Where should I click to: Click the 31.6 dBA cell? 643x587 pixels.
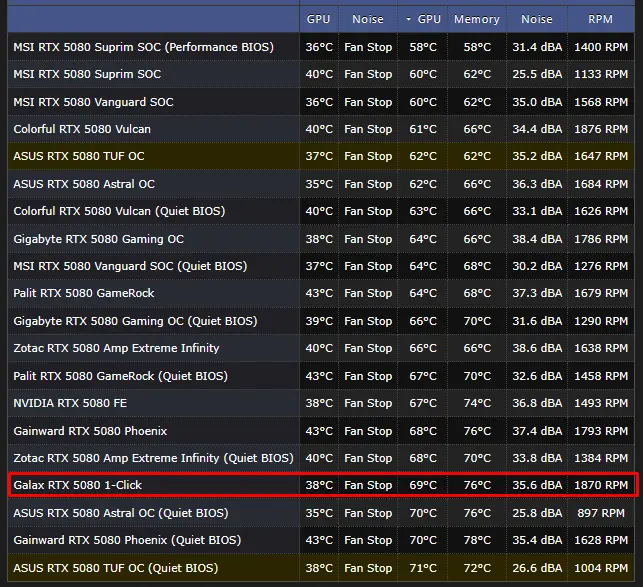(537, 321)
